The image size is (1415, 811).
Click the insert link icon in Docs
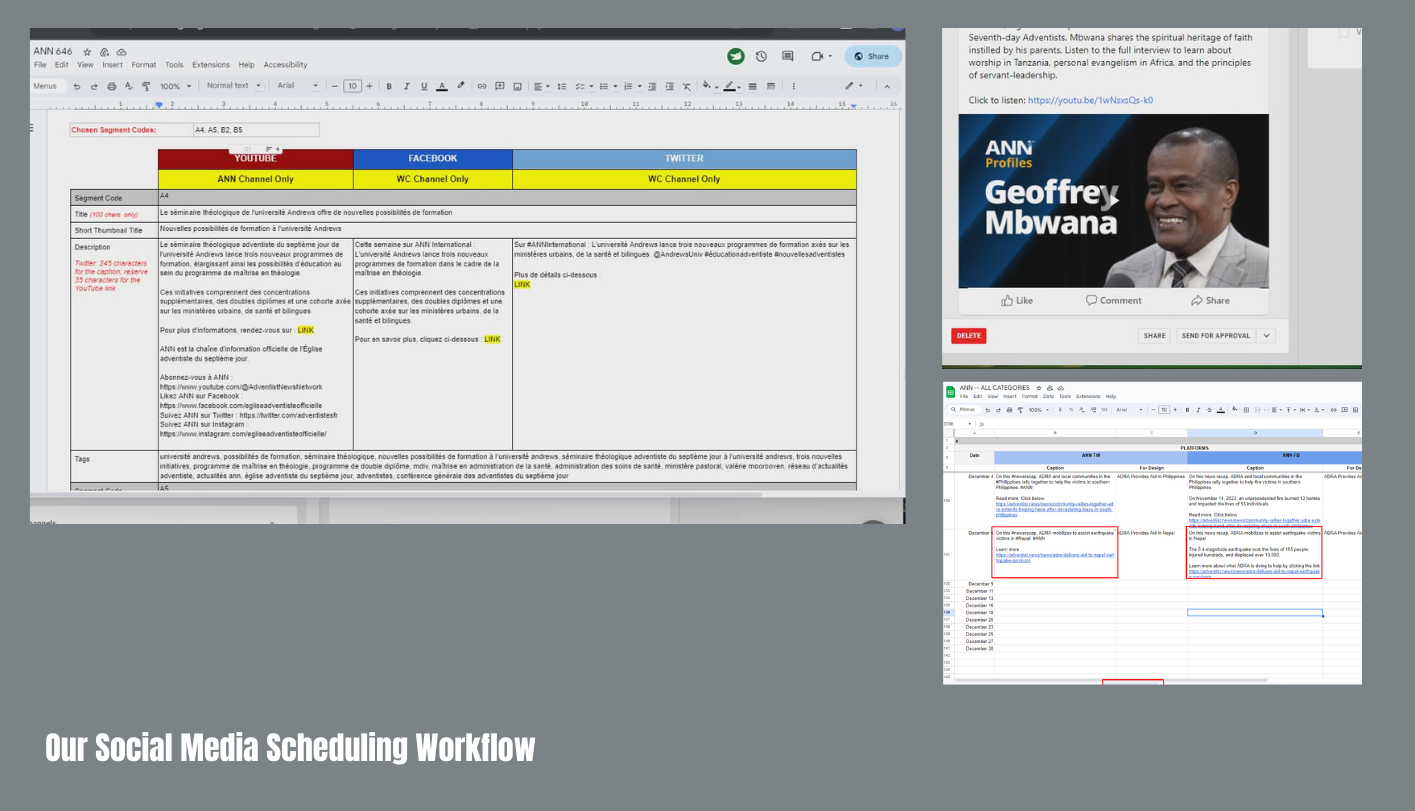482,86
